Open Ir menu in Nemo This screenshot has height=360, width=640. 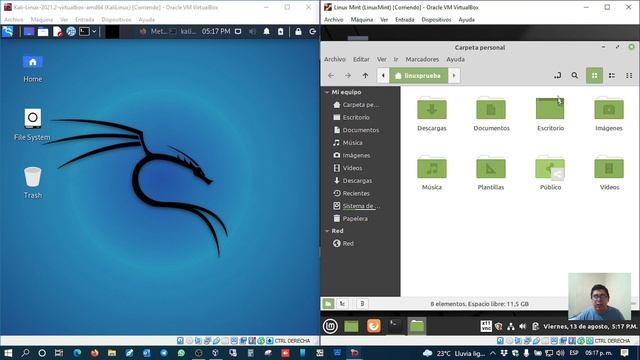(396, 59)
